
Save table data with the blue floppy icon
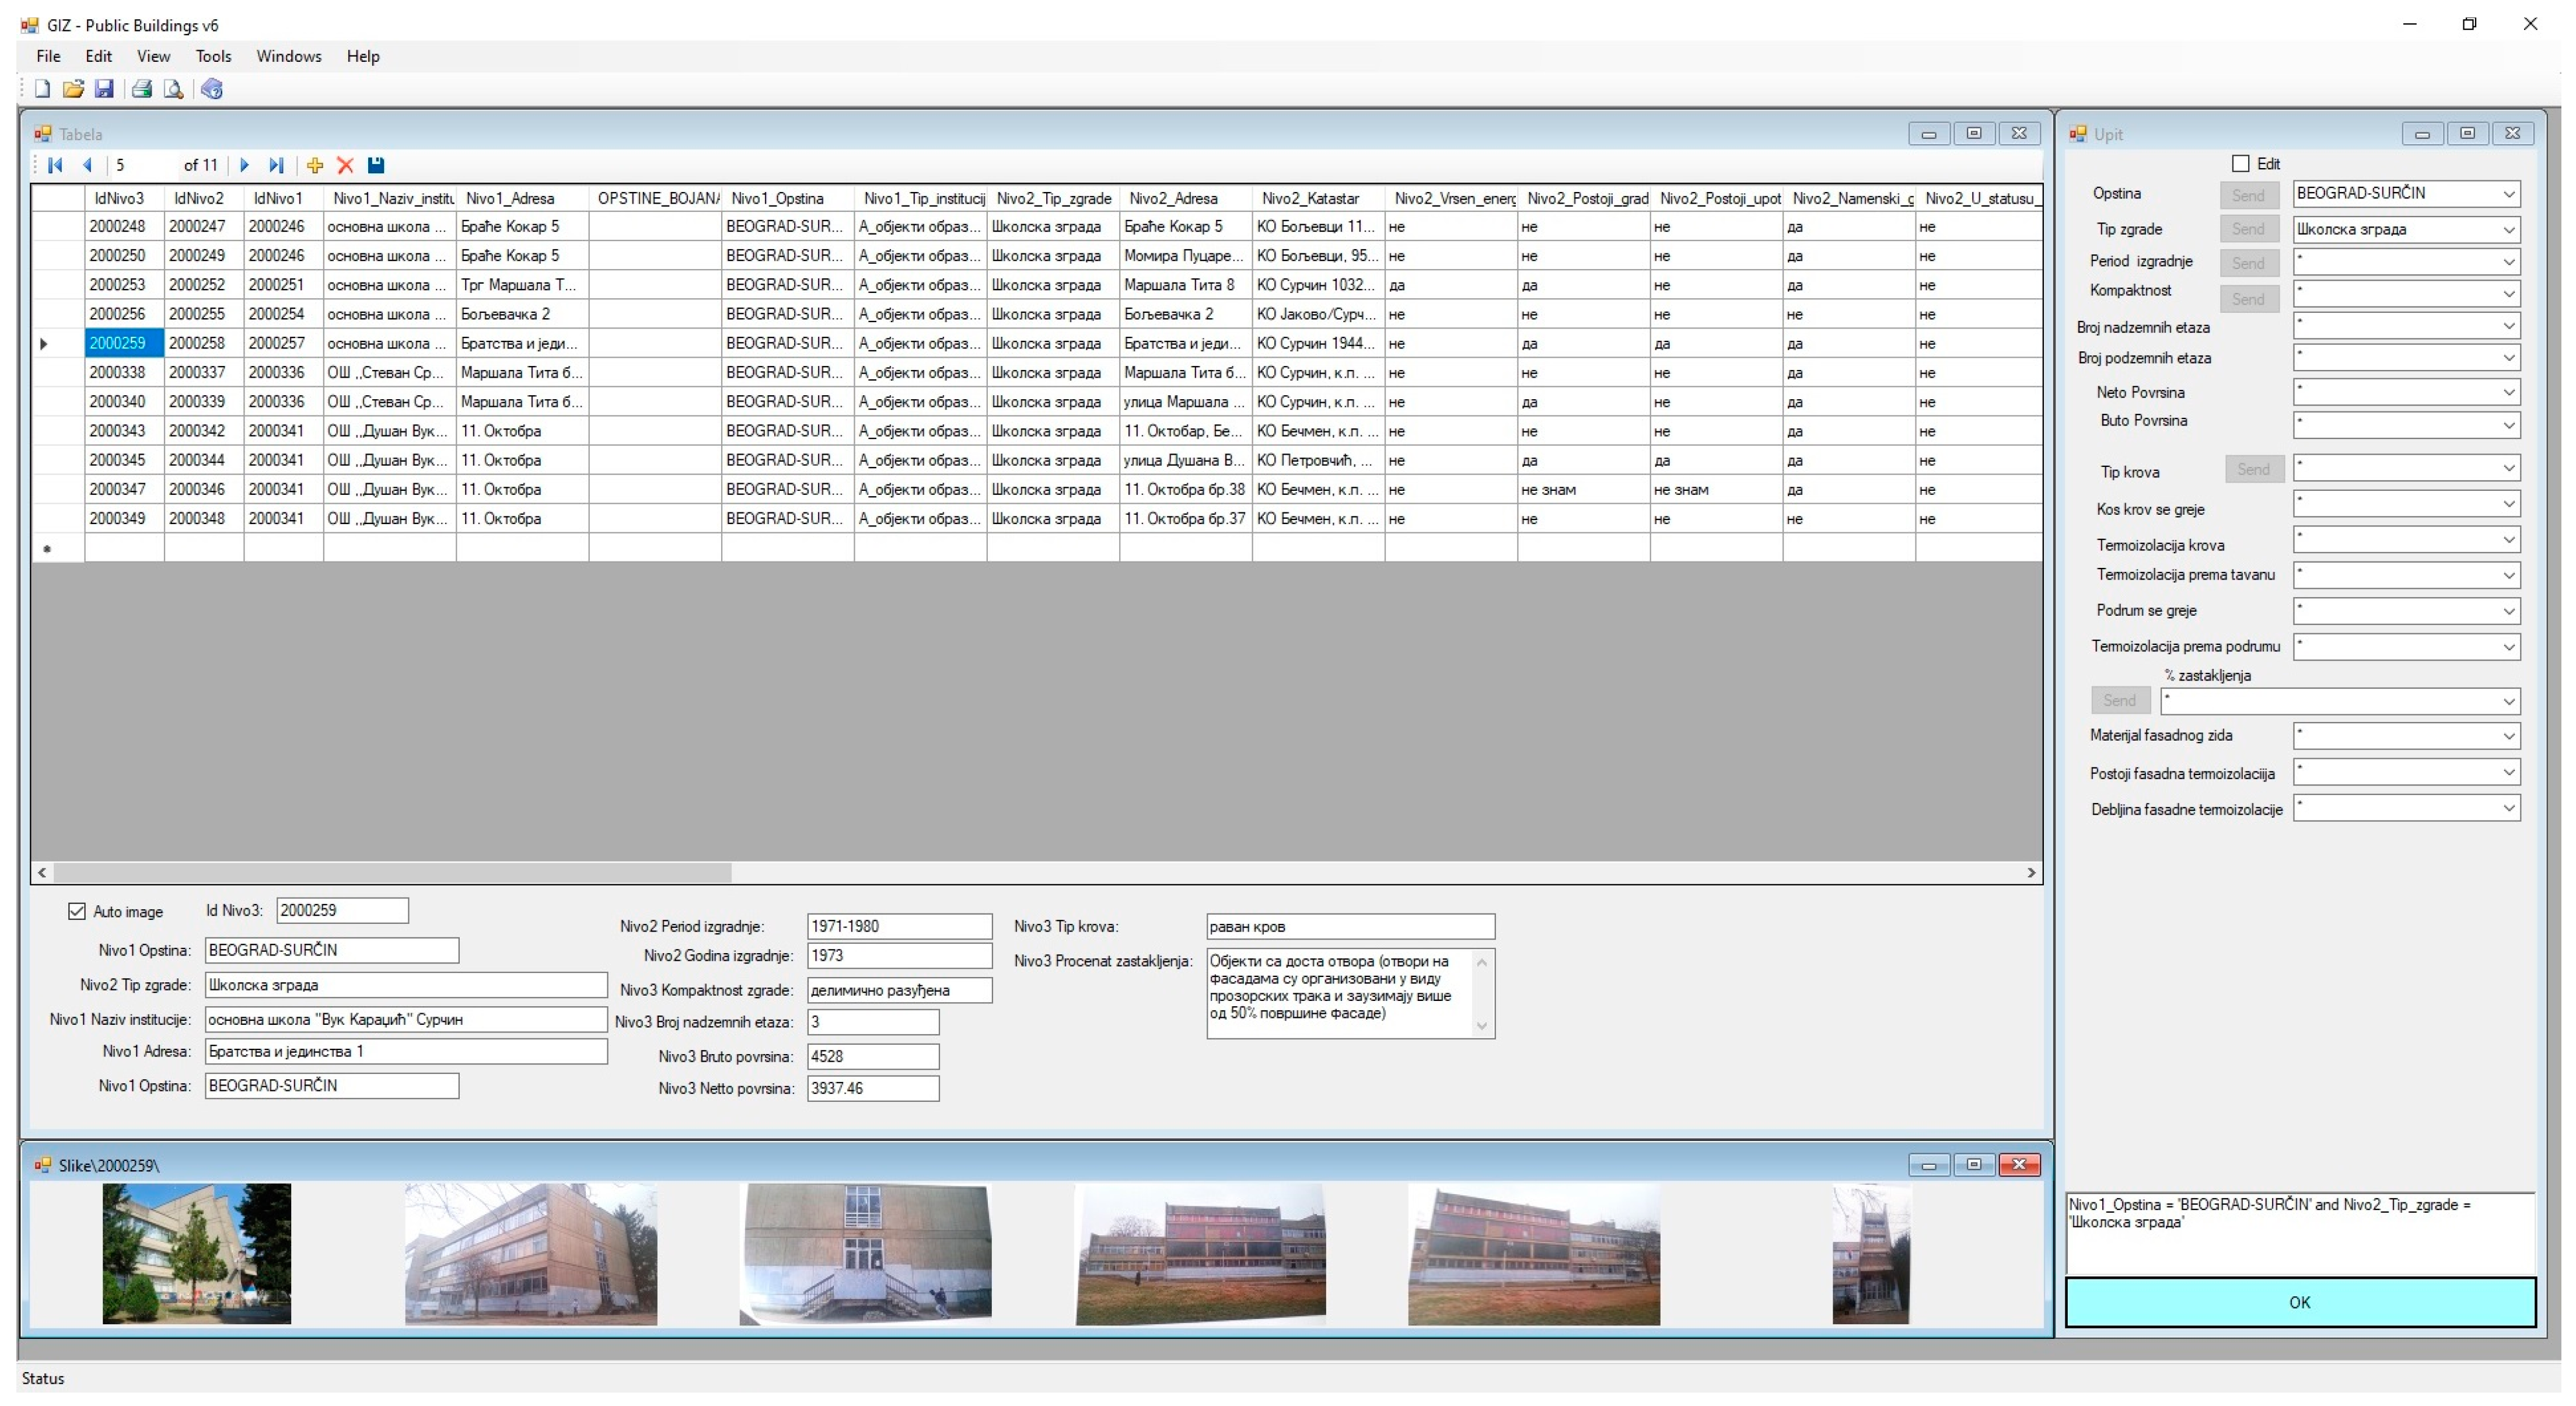(x=376, y=165)
